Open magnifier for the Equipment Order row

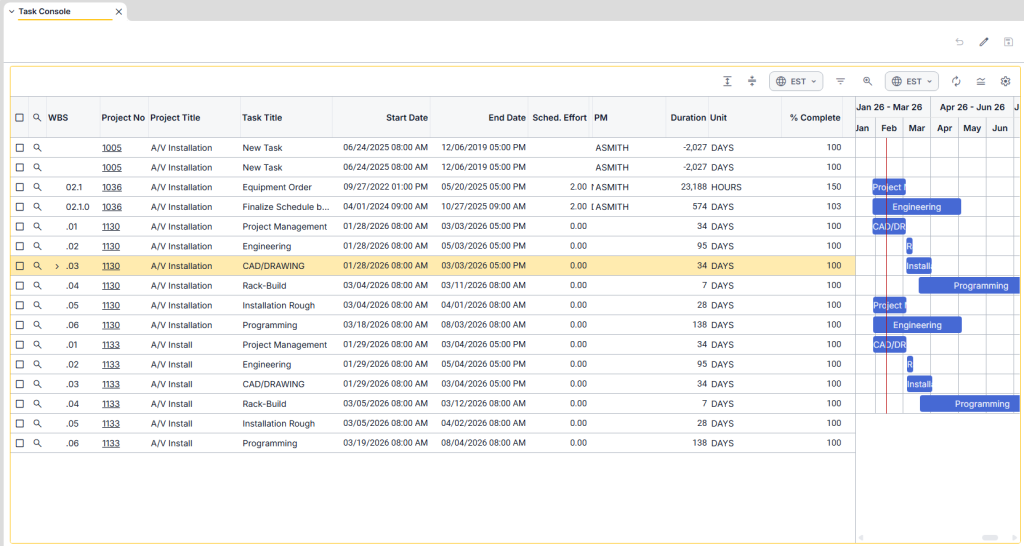[37, 187]
